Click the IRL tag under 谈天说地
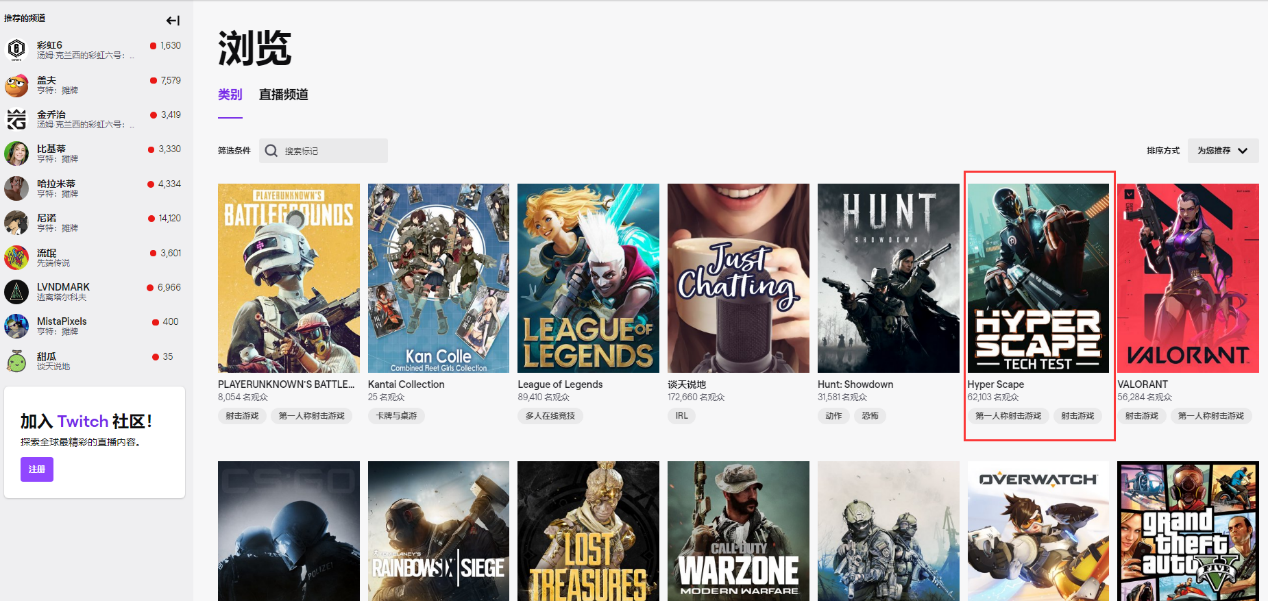Screen dimensions: 1268x601 [681, 415]
